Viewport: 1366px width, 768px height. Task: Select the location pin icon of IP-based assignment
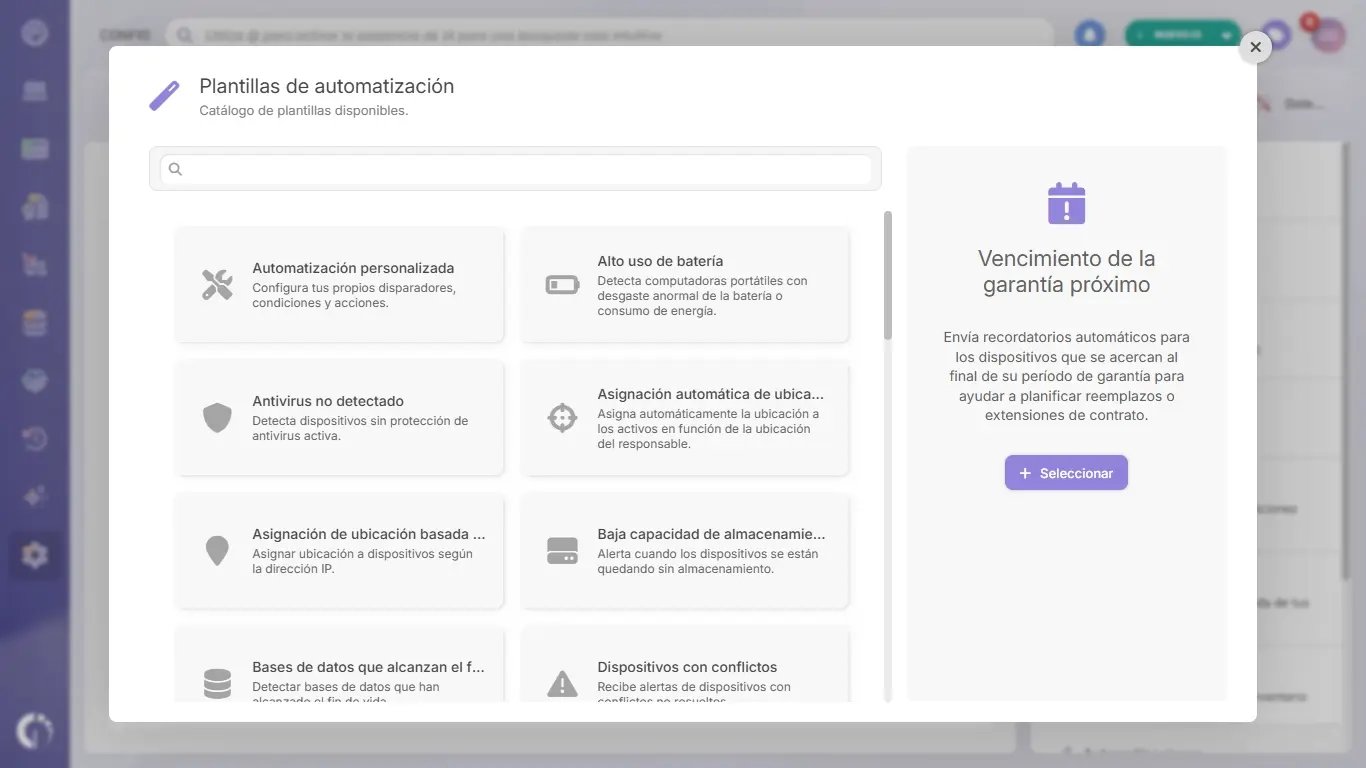(x=217, y=551)
